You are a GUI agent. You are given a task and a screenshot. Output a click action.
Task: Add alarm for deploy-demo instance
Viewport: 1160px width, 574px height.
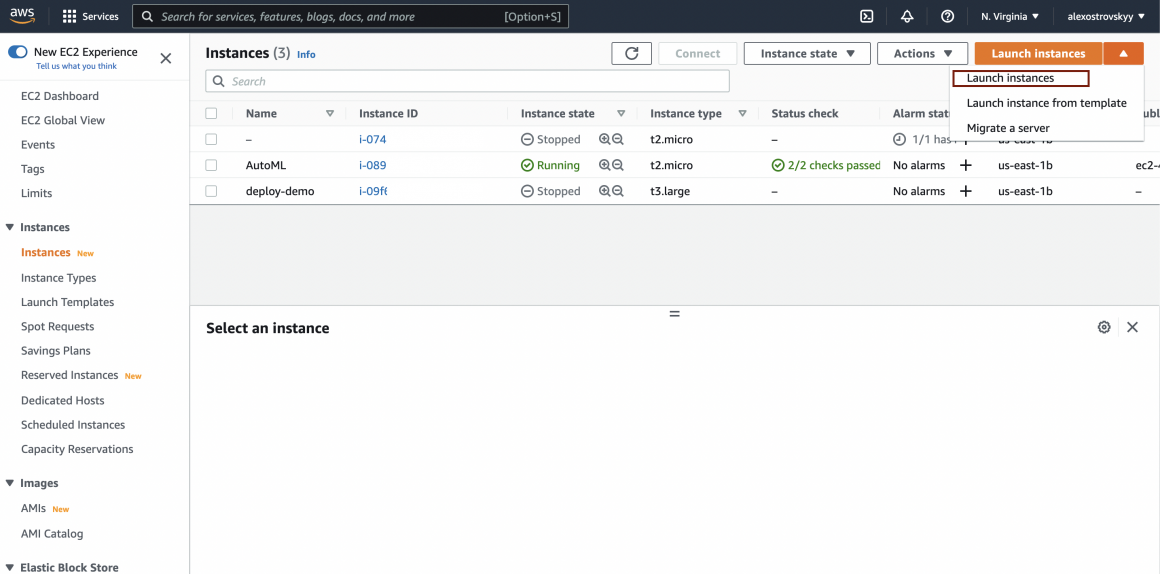(x=965, y=191)
